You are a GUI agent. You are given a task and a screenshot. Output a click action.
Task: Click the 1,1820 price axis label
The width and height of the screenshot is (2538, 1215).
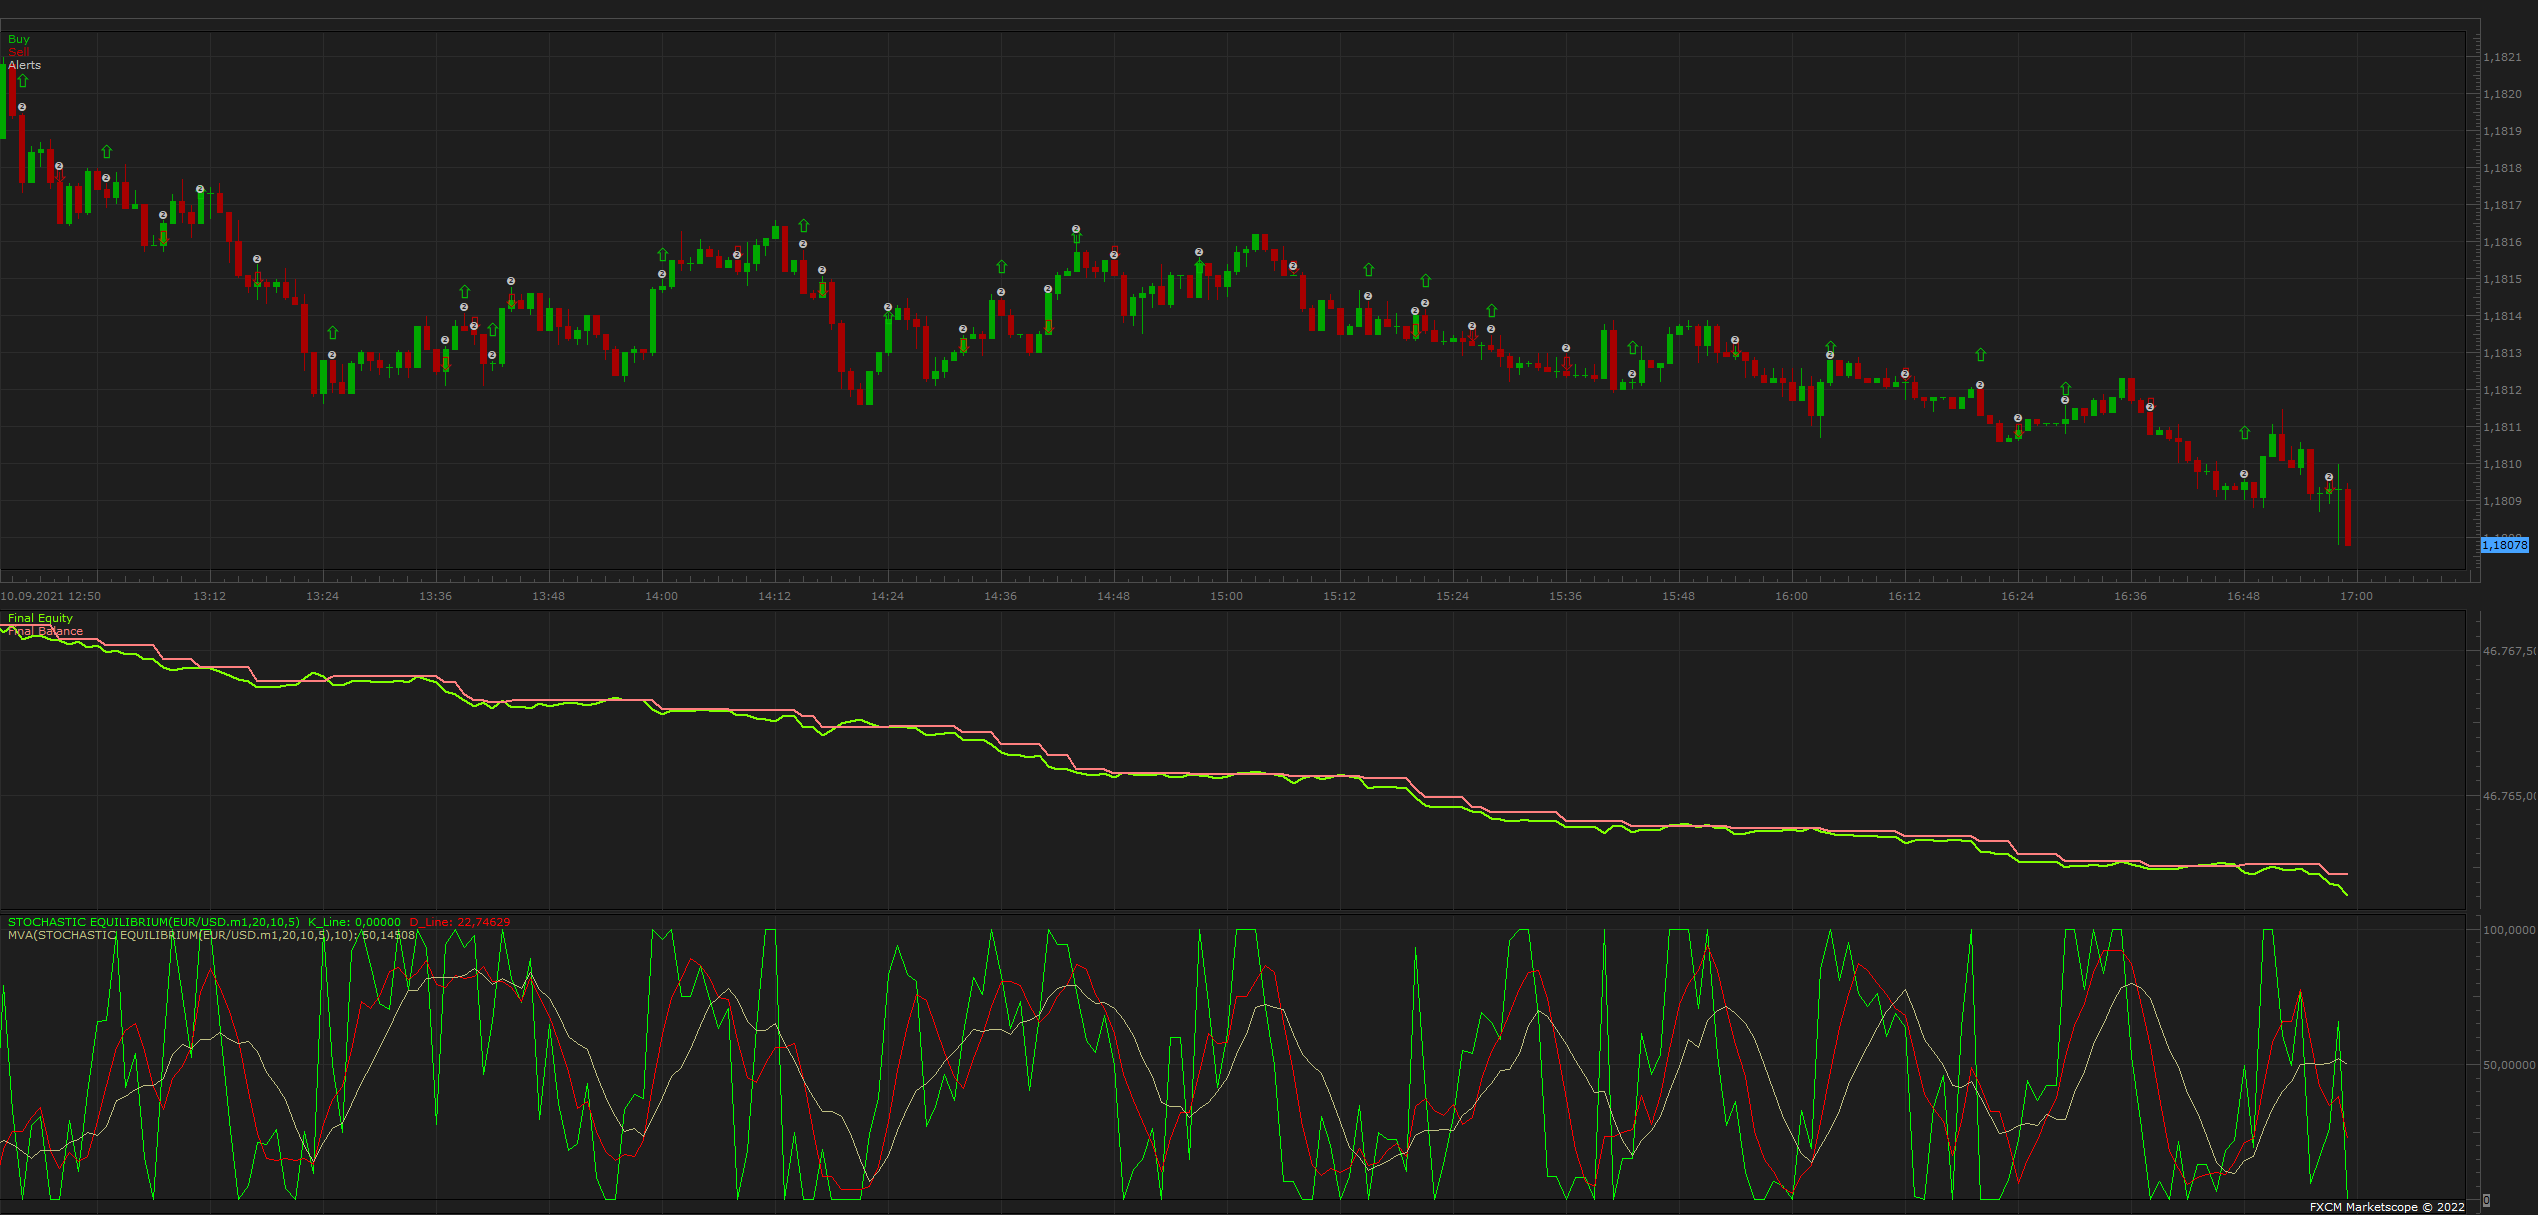tap(2503, 94)
